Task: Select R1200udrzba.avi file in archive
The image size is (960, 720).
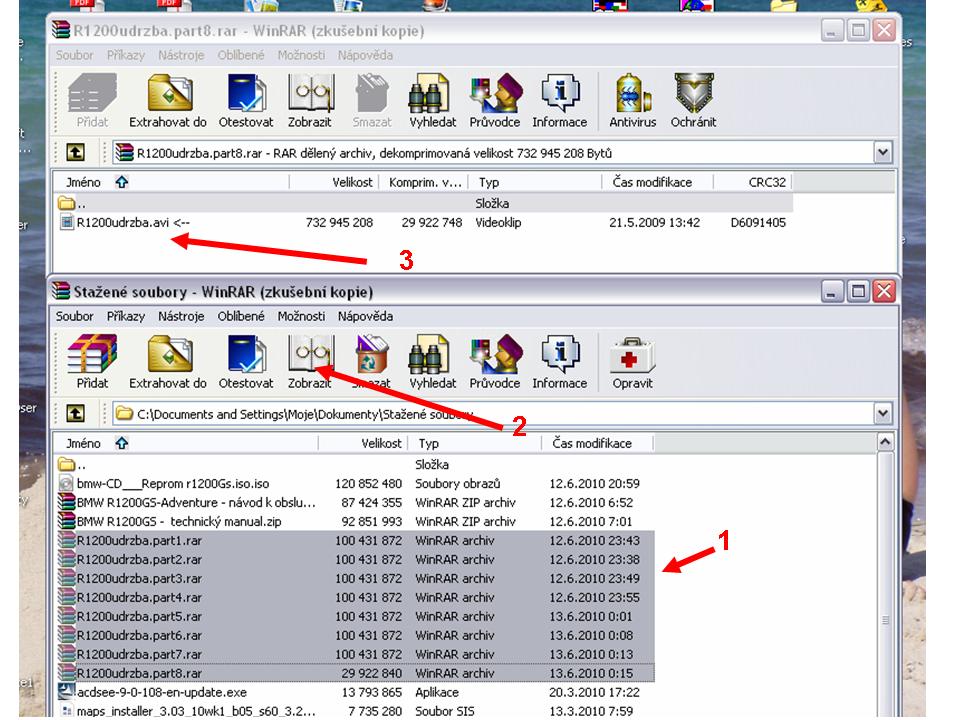Action: (x=422, y=223)
